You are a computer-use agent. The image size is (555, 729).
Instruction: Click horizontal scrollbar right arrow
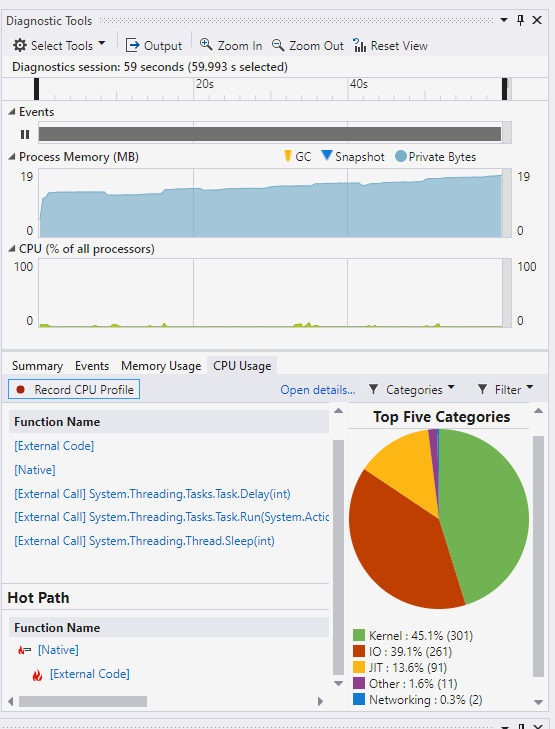[320, 701]
